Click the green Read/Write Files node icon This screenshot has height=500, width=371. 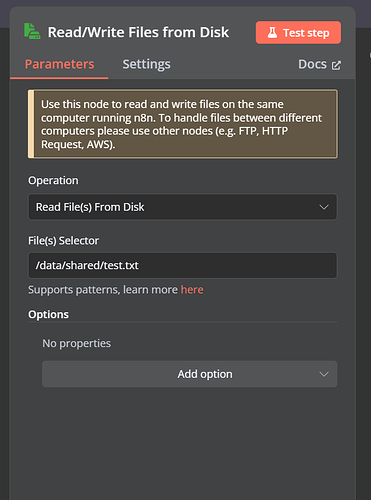[32, 32]
